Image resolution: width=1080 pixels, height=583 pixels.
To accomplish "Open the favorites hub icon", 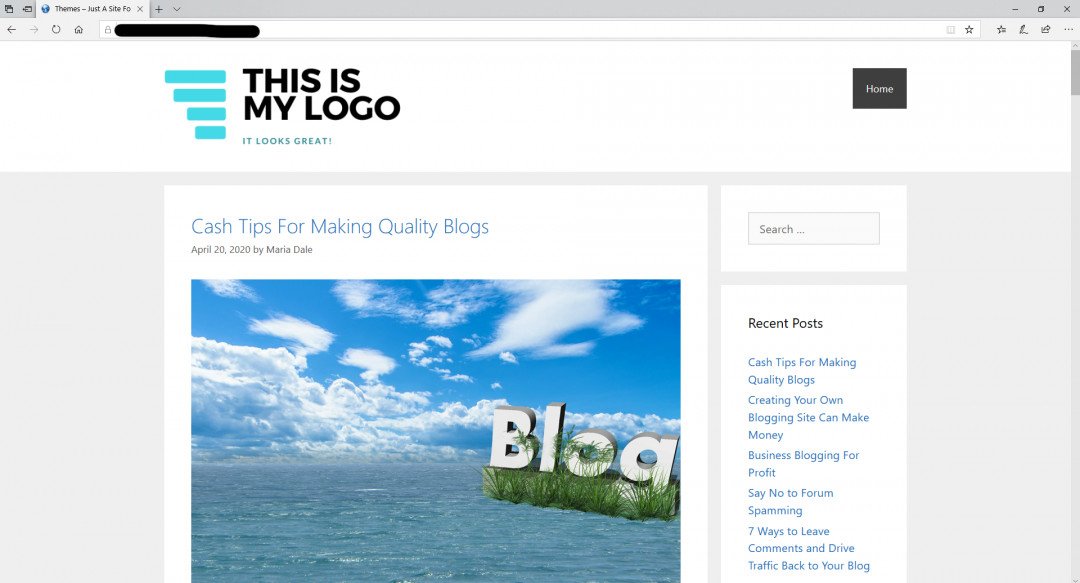I will click(x=1001, y=30).
